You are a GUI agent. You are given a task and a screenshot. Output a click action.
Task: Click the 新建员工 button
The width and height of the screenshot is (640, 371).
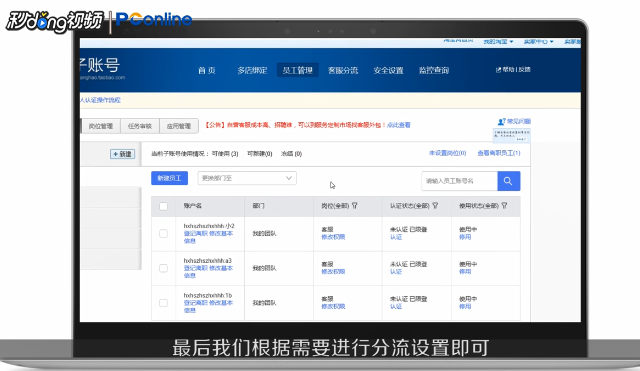coord(169,178)
